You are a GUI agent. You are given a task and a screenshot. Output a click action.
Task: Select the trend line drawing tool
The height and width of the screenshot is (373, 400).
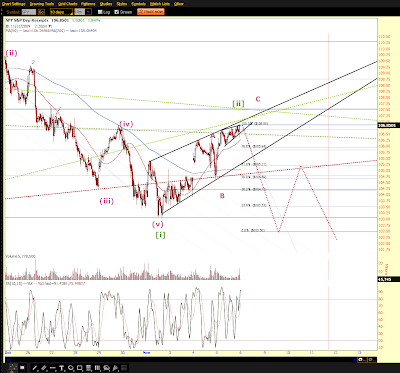point(35,368)
